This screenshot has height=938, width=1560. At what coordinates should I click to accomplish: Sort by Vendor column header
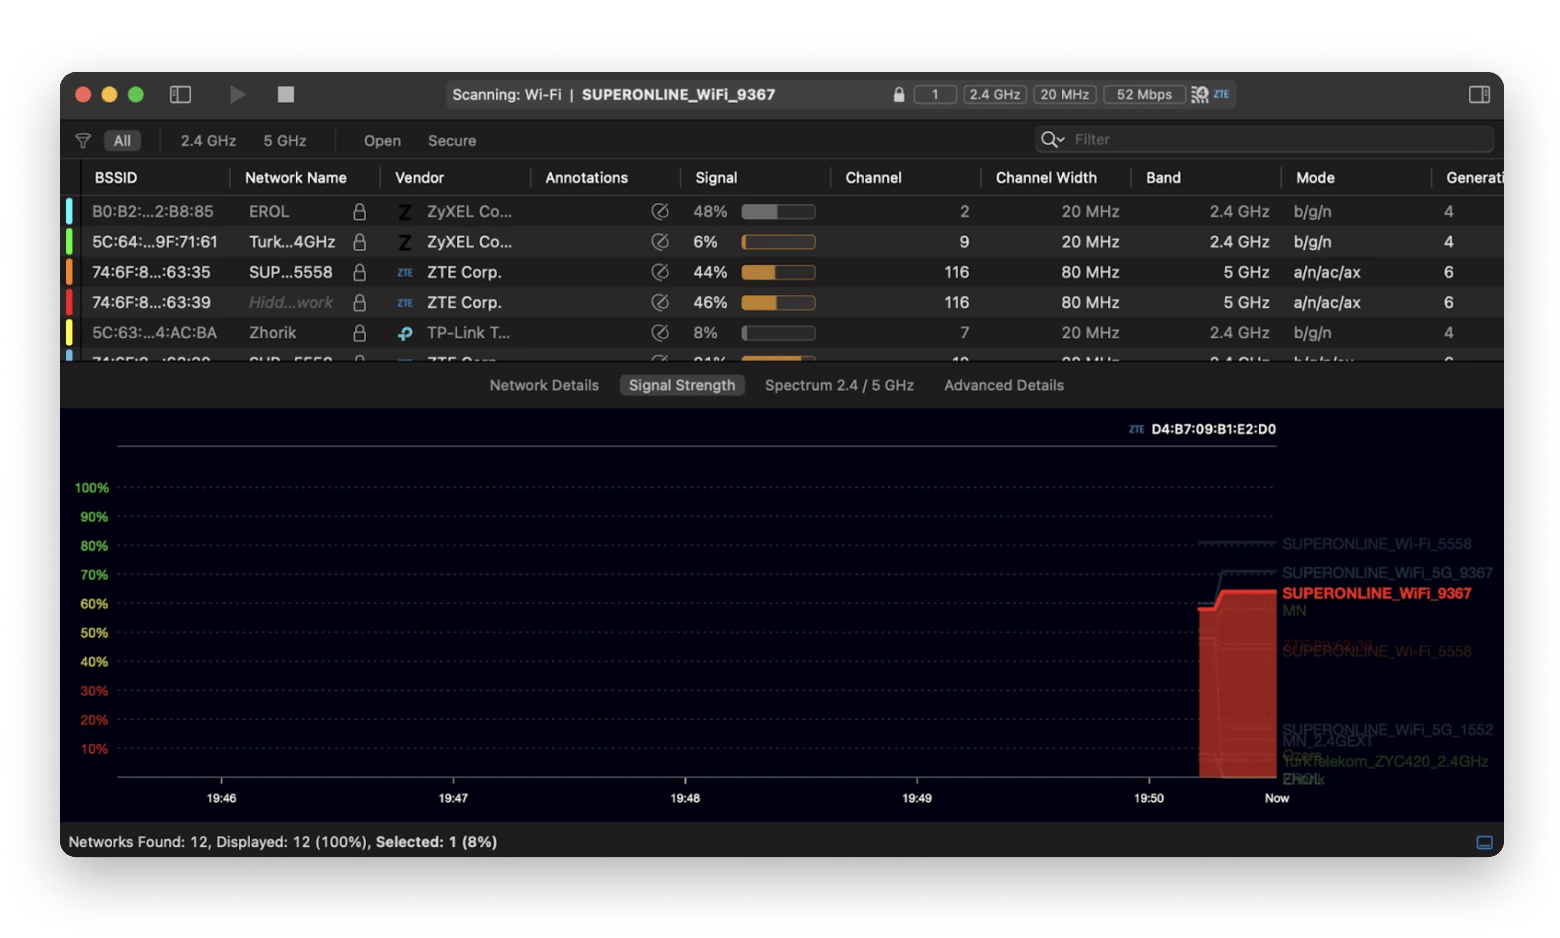[419, 177]
